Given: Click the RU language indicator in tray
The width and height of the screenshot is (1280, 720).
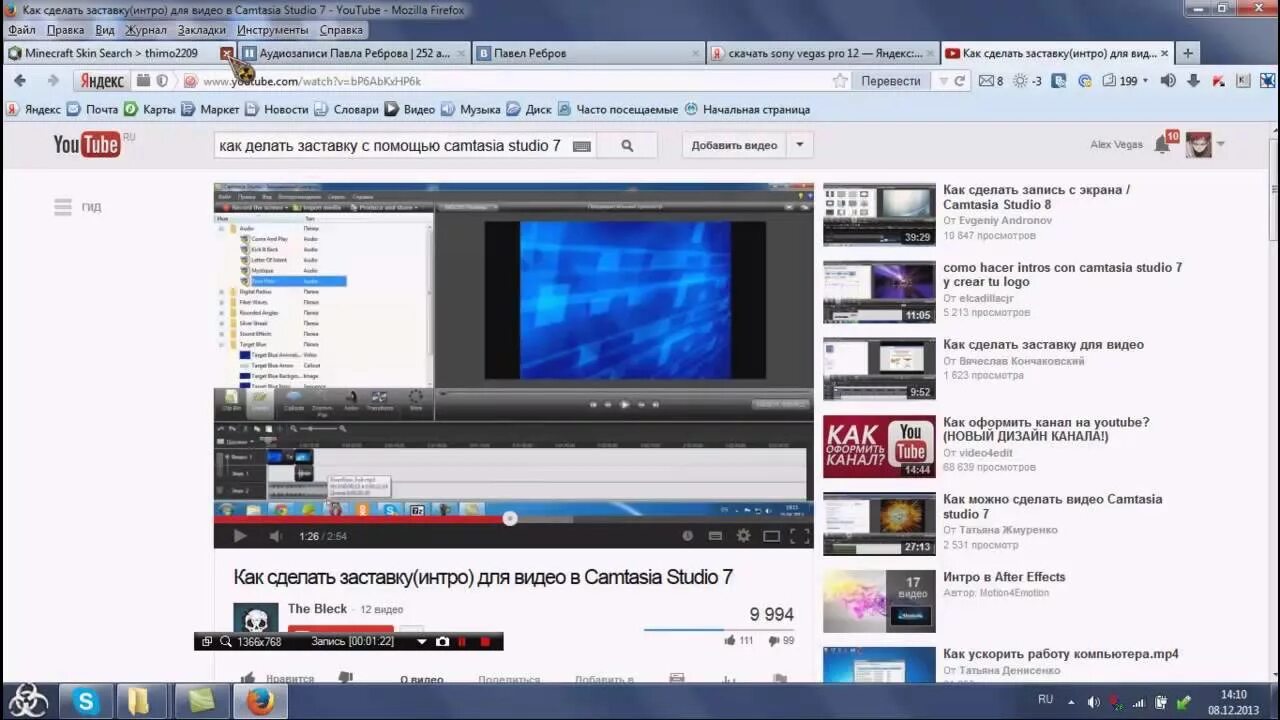Looking at the screenshot, I should pyautogui.click(x=1045, y=700).
